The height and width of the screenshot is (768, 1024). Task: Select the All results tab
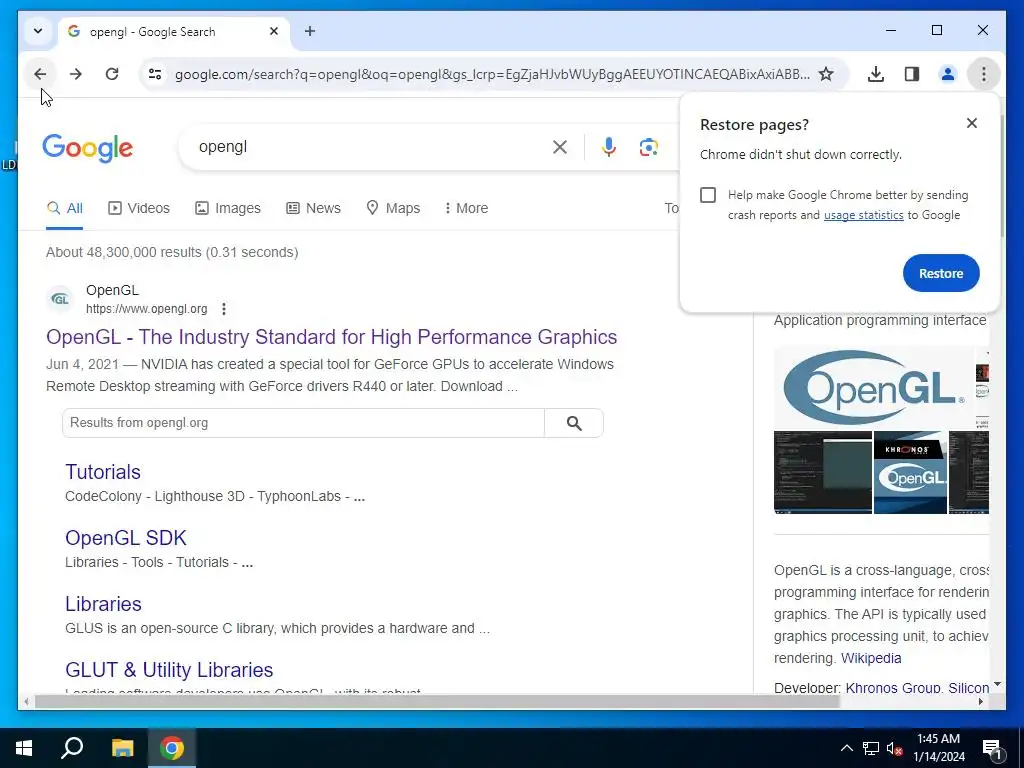65,208
